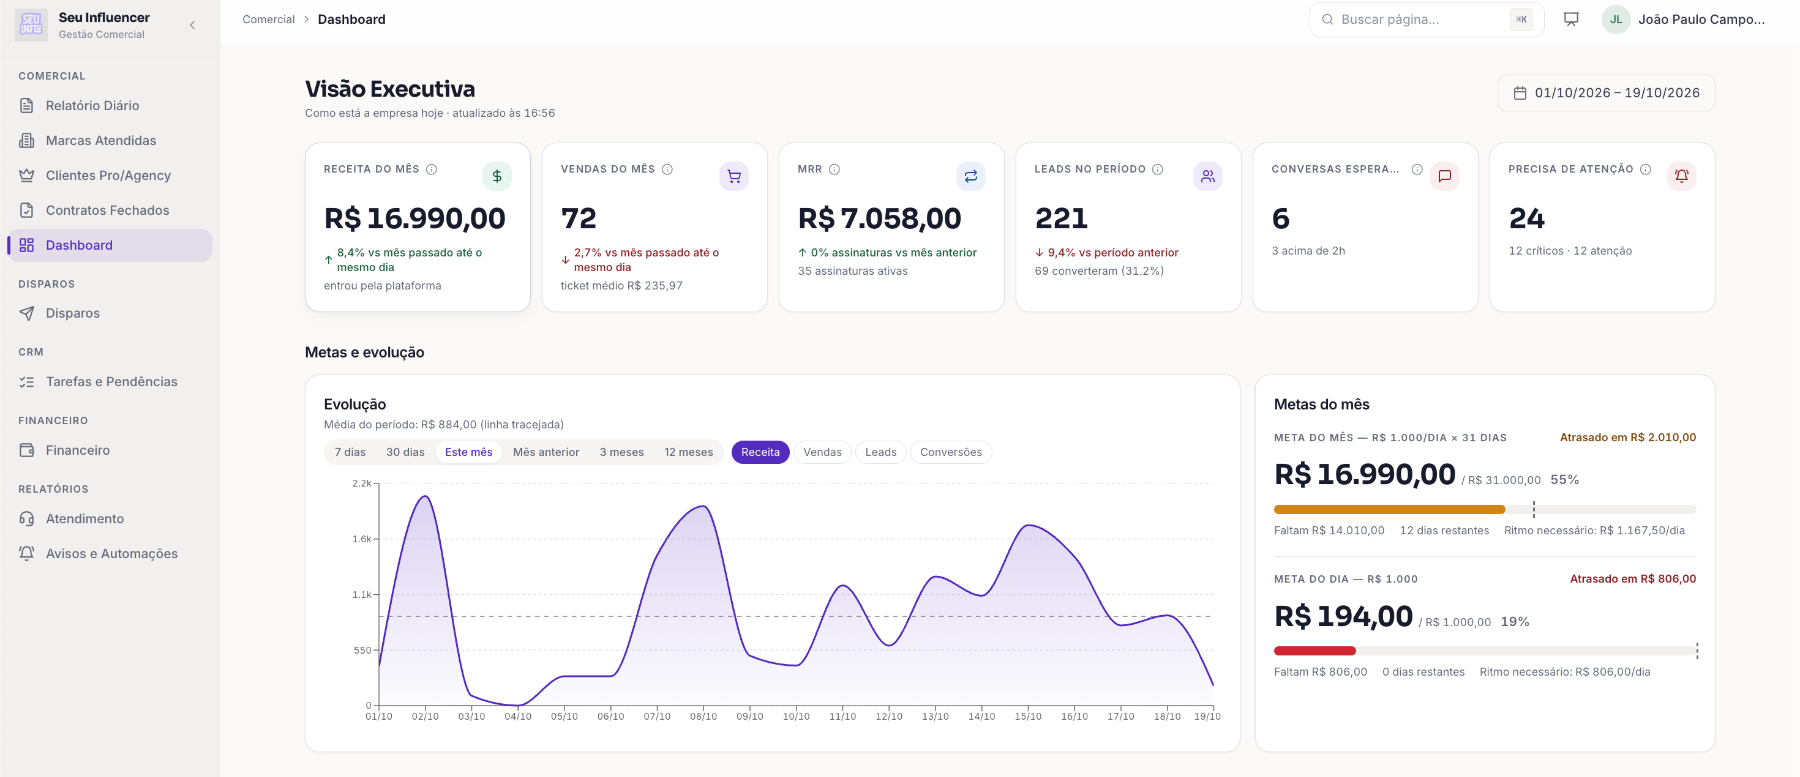Click the Meta do Dia red progress bar
This screenshot has height=777, width=1800.
pos(1485,651)
